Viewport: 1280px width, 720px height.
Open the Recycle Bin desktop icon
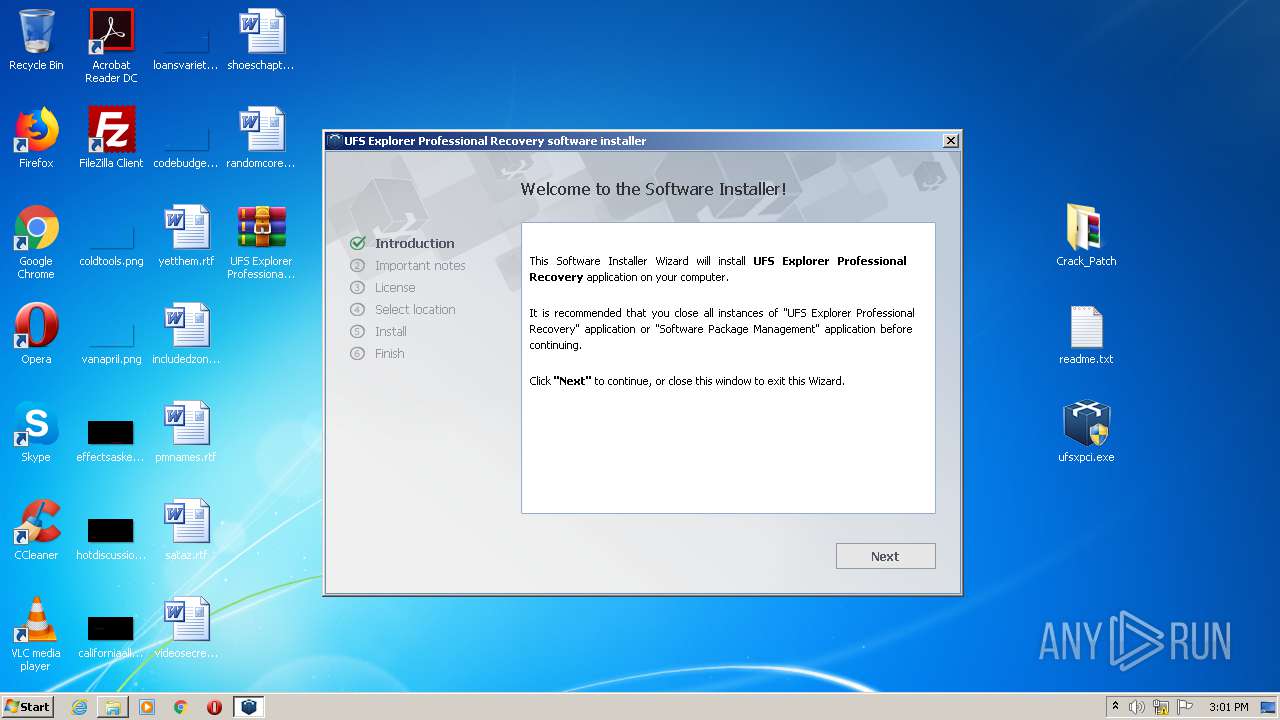[36, 40]
